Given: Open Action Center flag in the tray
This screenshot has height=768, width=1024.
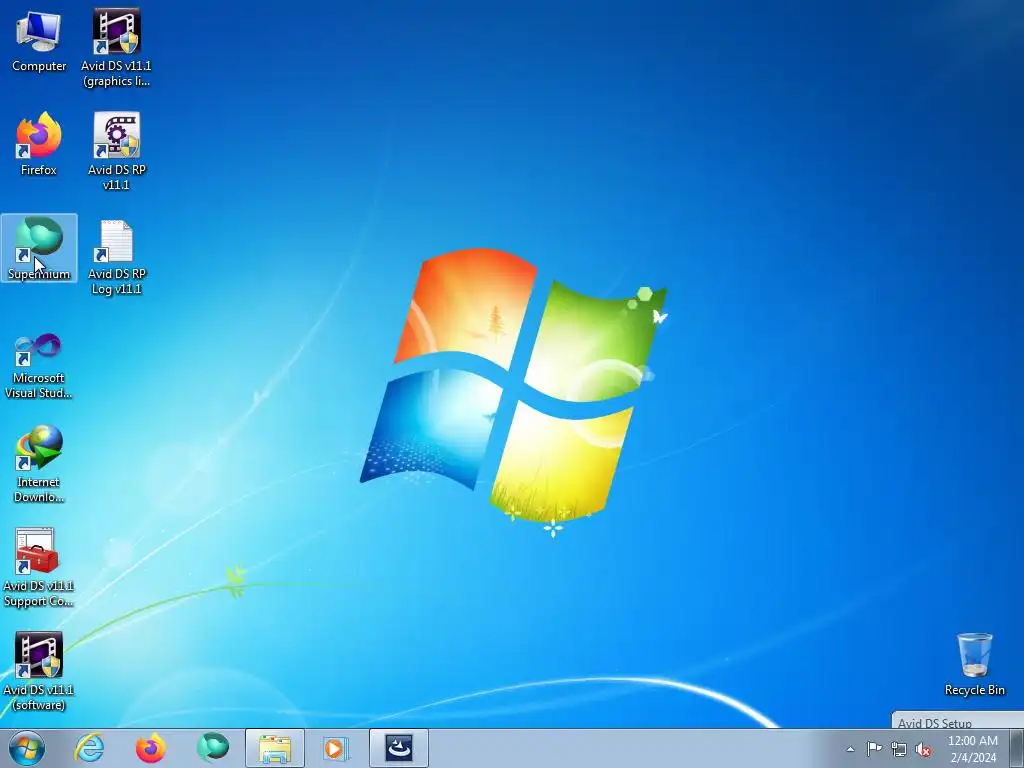Looking at the screenshot, I should tap(874, 749).
